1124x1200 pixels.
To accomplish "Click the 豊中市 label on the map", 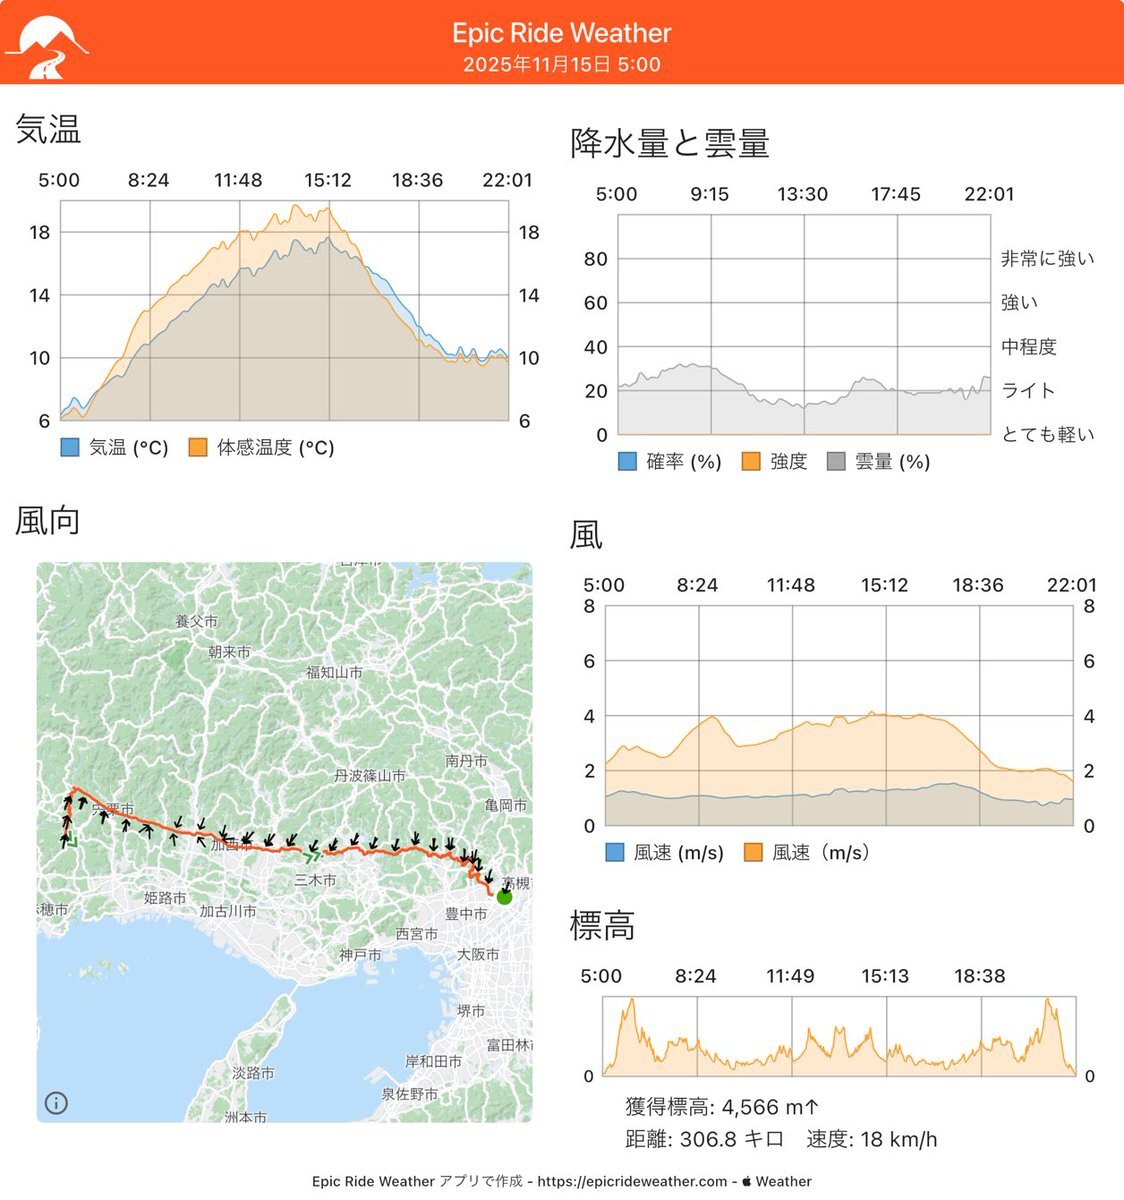I will [x=466, y=913].
